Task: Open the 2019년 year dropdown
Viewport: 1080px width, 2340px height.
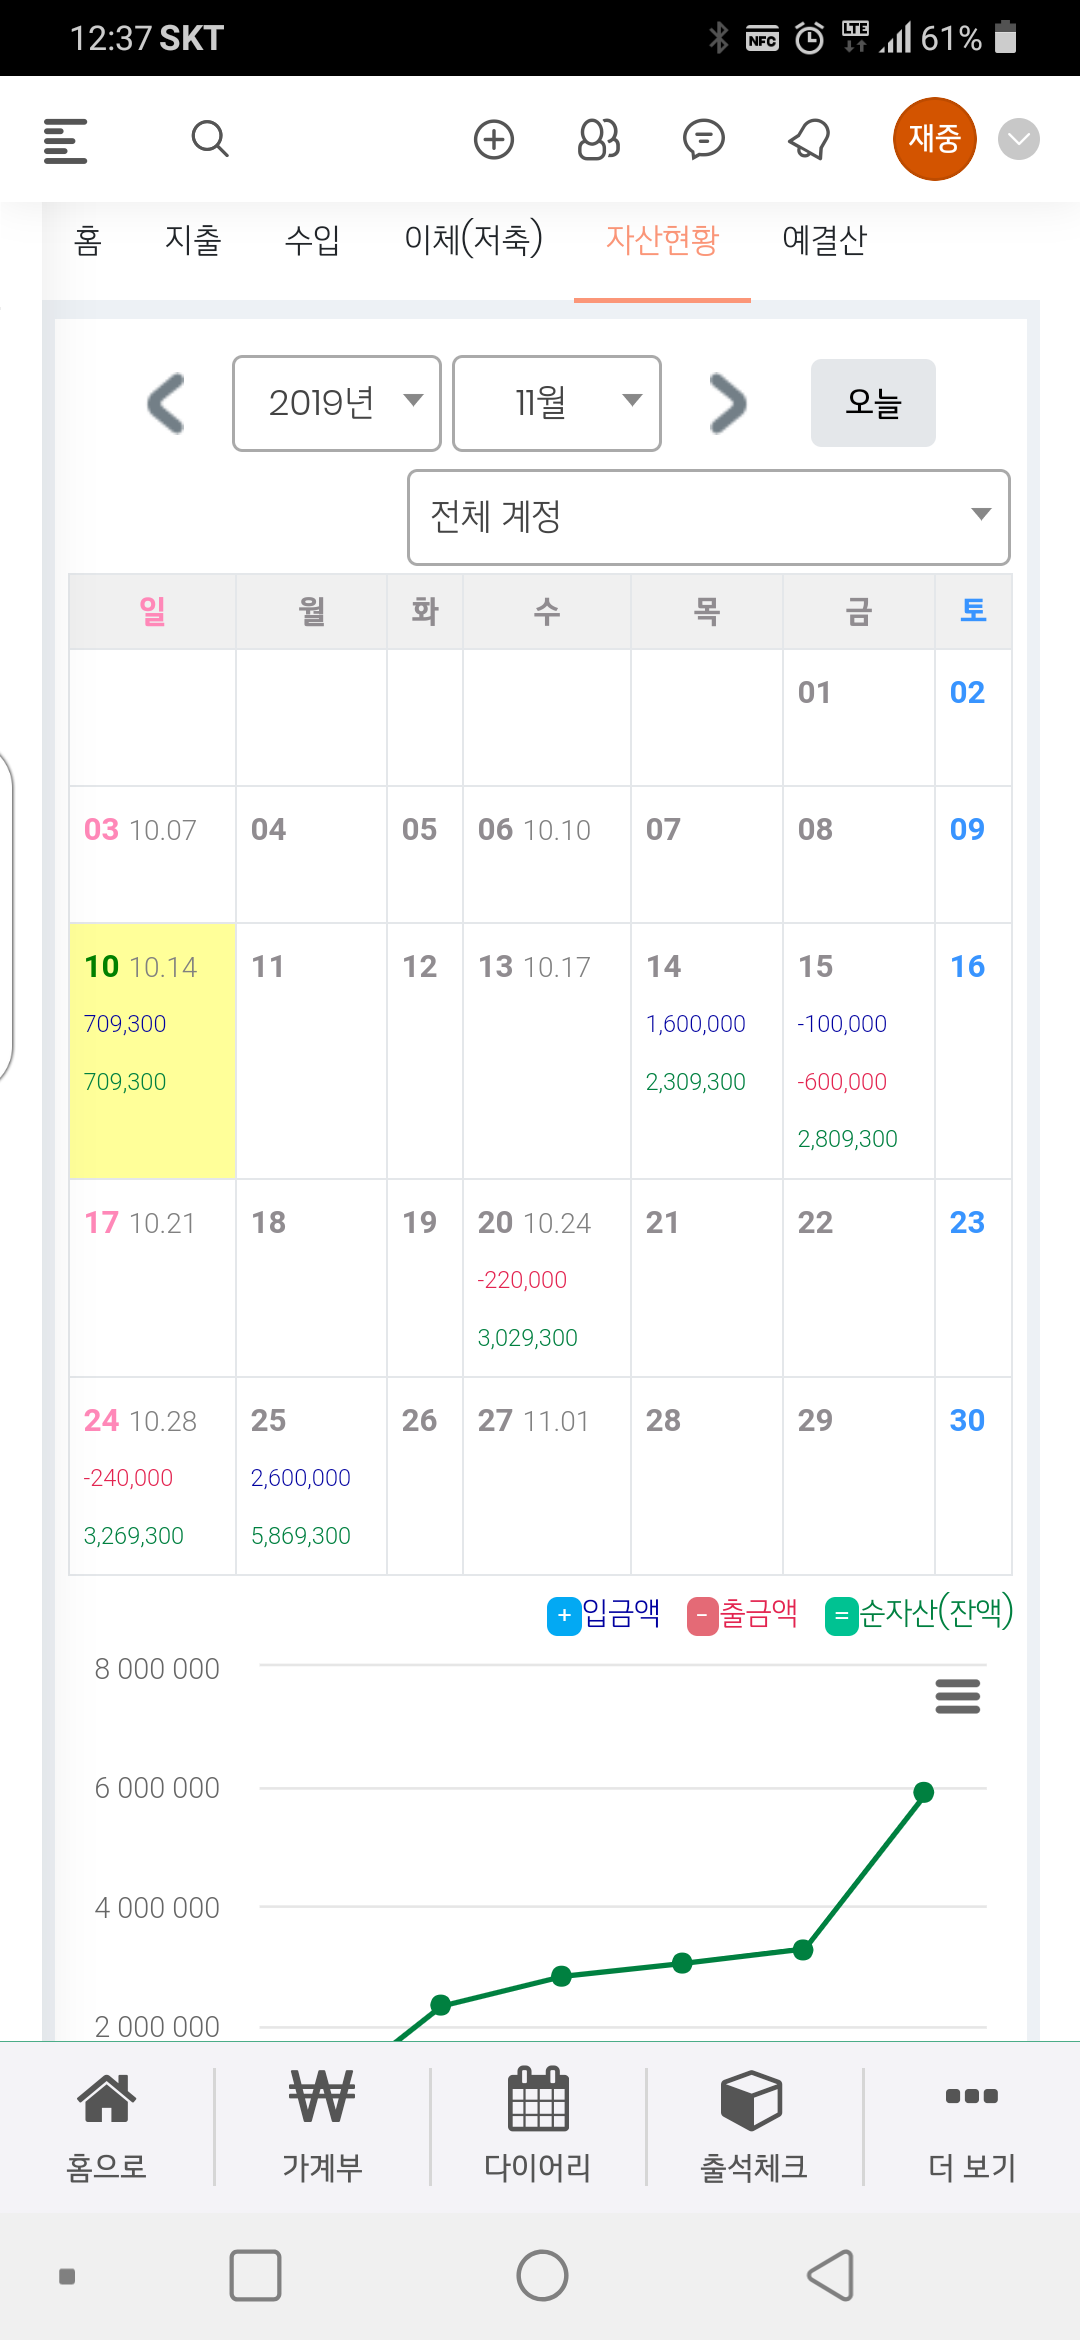Action: 337,403
